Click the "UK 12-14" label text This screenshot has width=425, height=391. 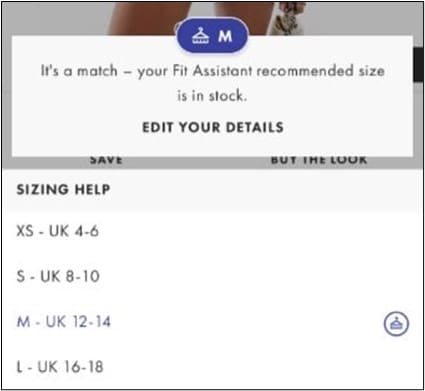click(78, 322)
